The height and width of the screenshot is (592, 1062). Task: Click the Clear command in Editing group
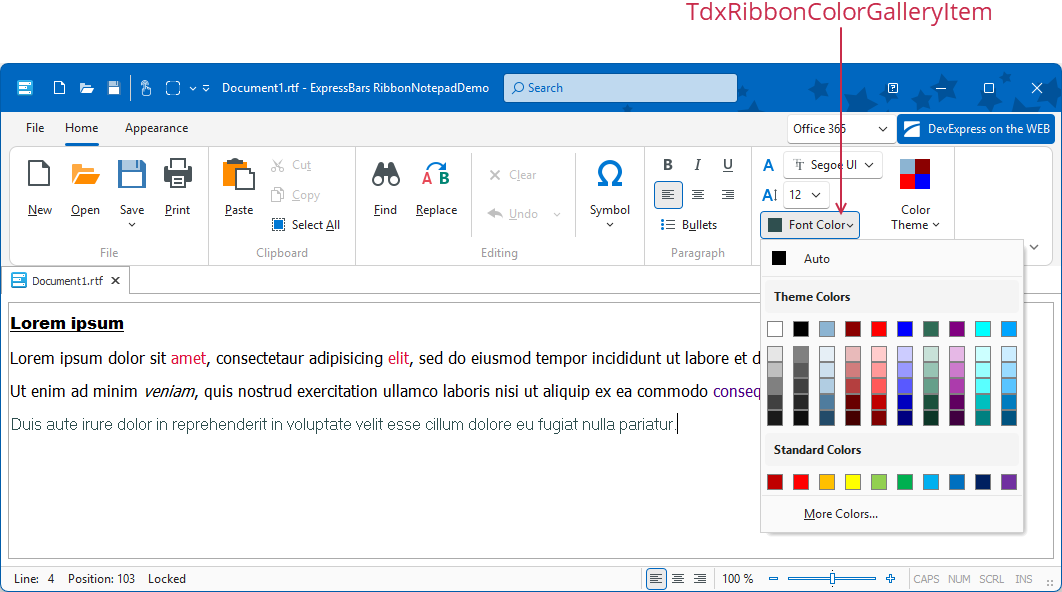click(x=512, y=175)
